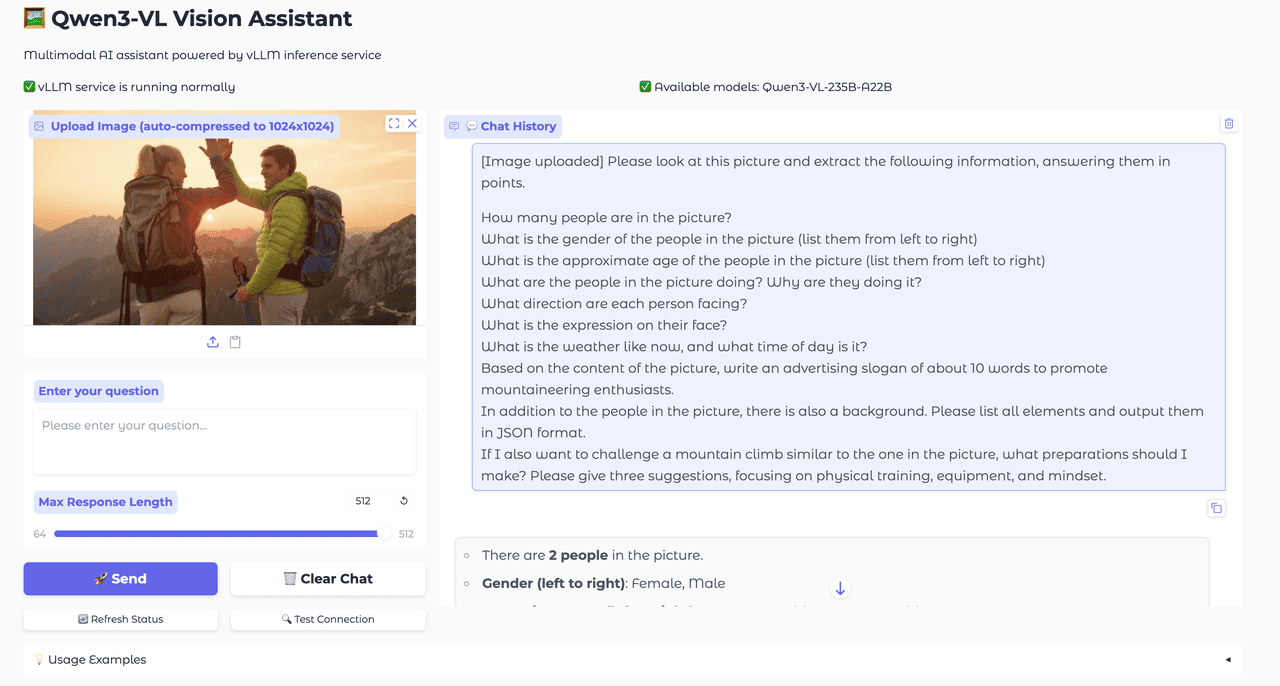The width and height of the screenshot is (1280, 686).
Task: Click the Clear Chat button
Action: (328, 579)
